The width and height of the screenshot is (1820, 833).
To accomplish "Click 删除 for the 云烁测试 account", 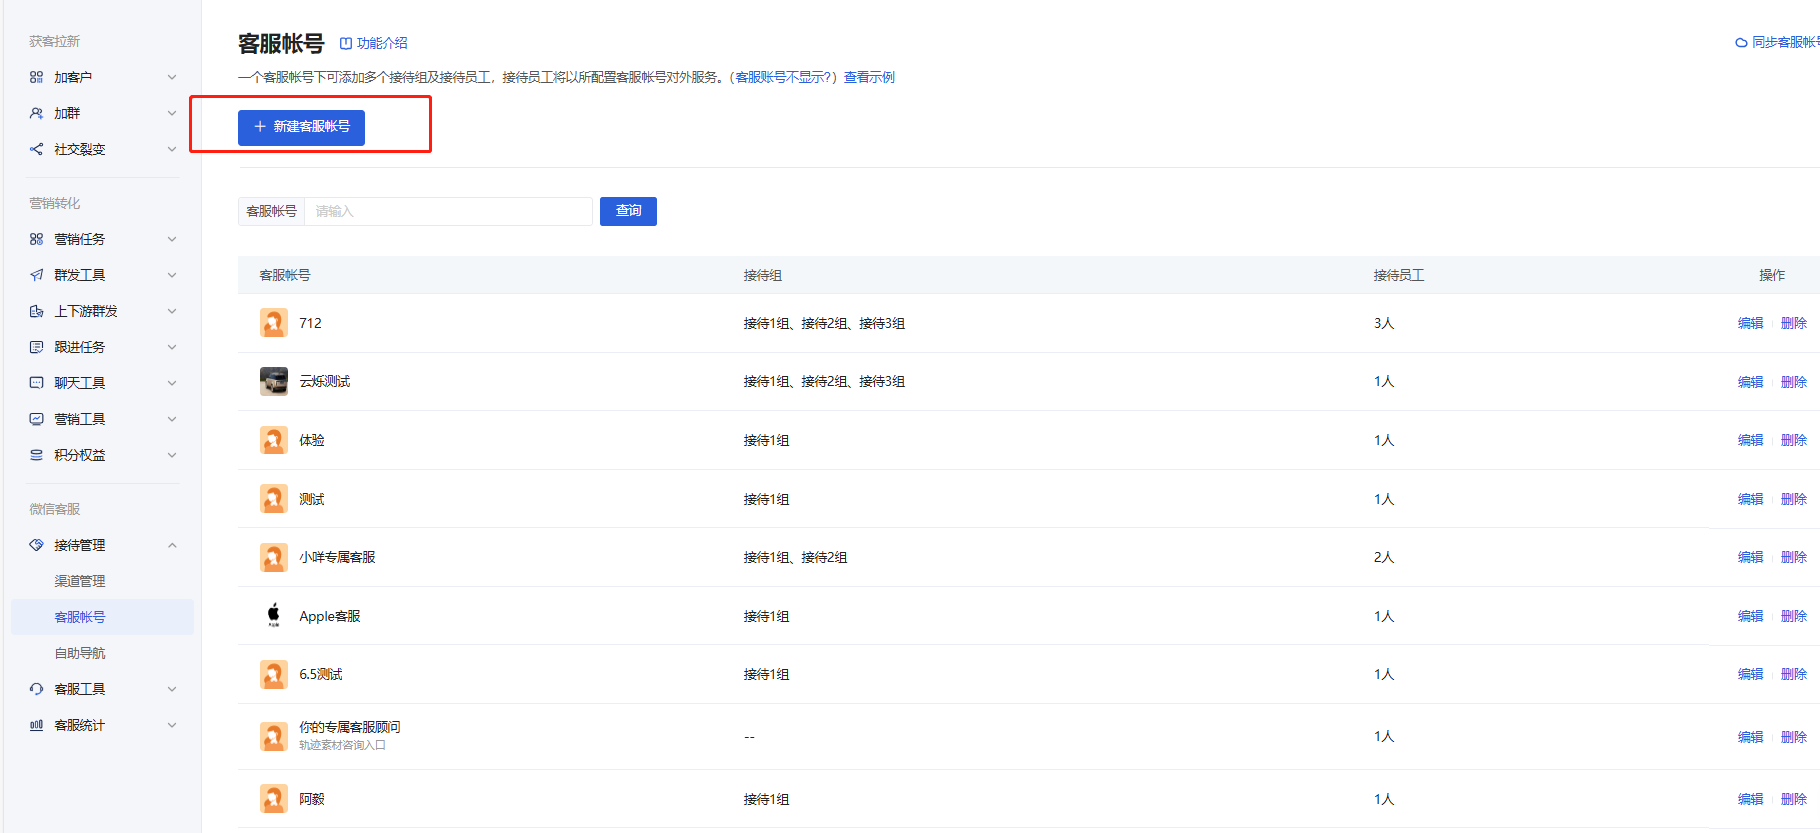I will (1794, 382).
